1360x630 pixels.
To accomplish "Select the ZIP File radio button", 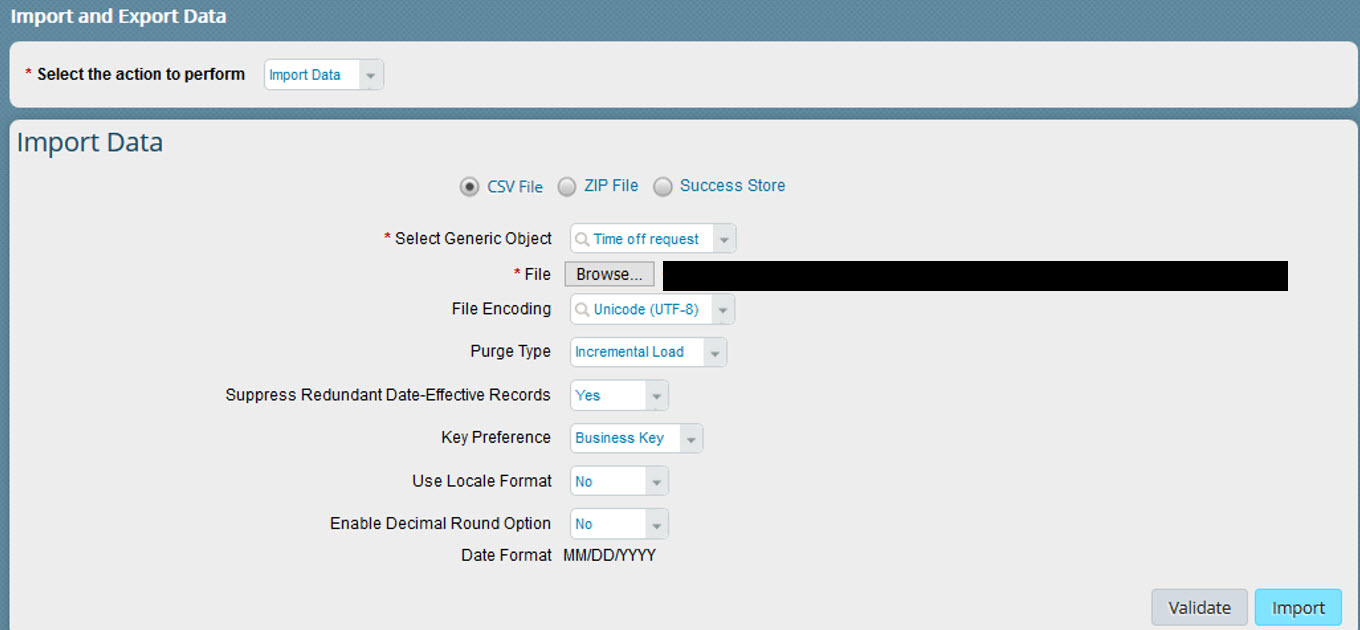I will click(x=567, y=186).
